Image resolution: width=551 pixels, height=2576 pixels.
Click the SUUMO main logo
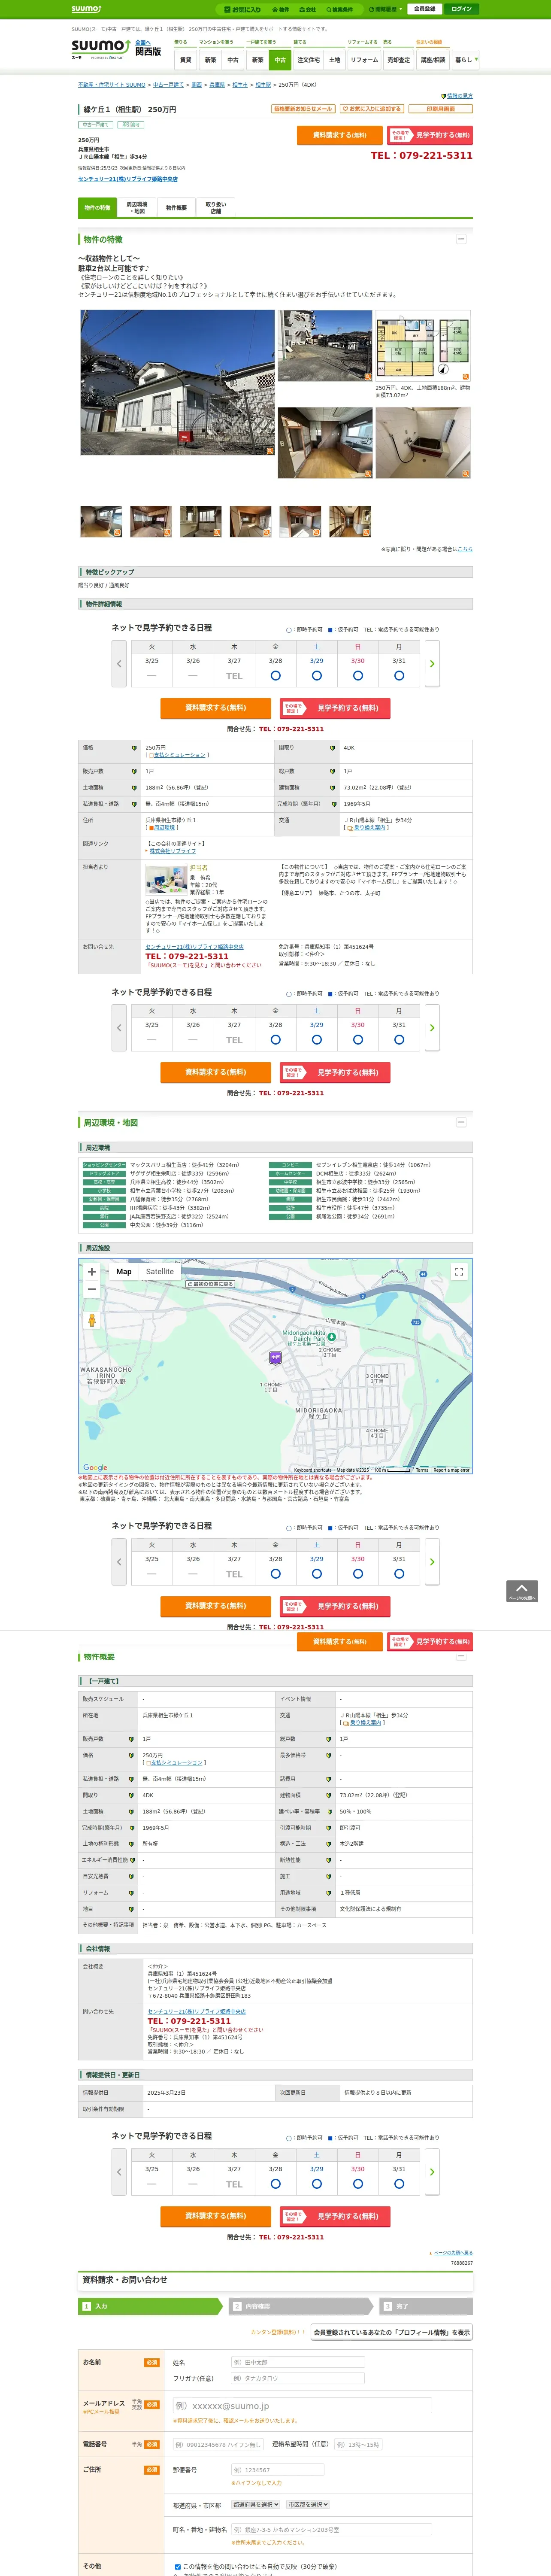tap(100, 48)
